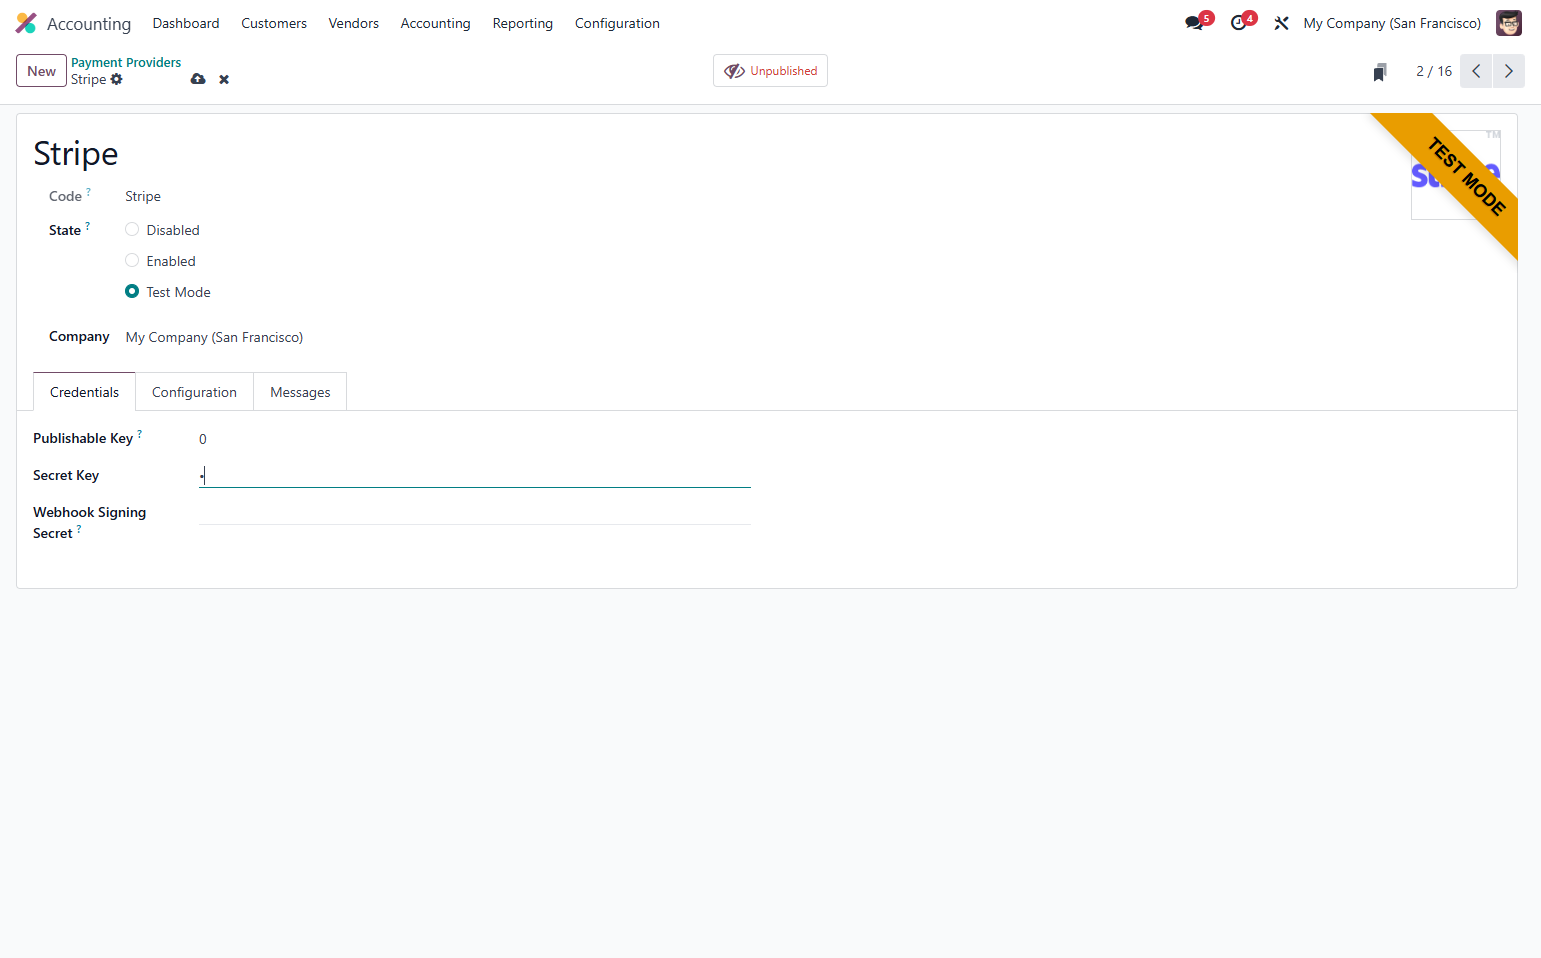This screenshot has height=958, width=1541.
Task: Click the Webhook Signing Secret input field
Action: [475, 512]
